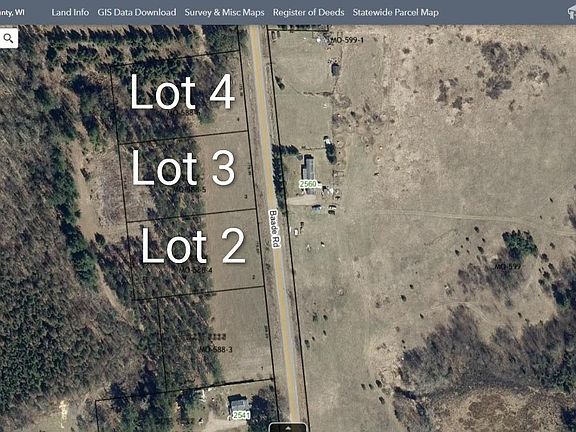Open Statewide Parcel Map link
The image size is (576, 432).
point(396,12)
